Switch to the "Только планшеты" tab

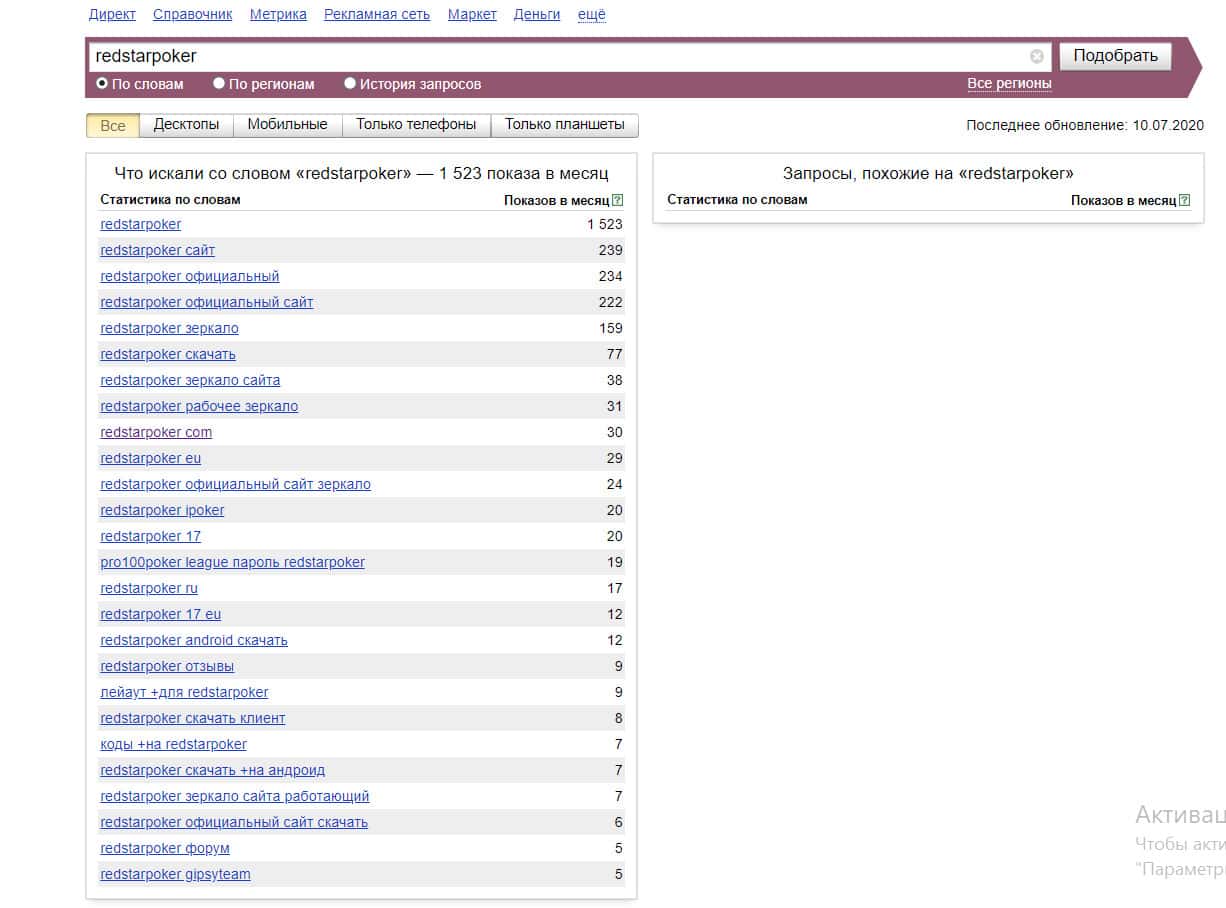(x=564, y=125)
